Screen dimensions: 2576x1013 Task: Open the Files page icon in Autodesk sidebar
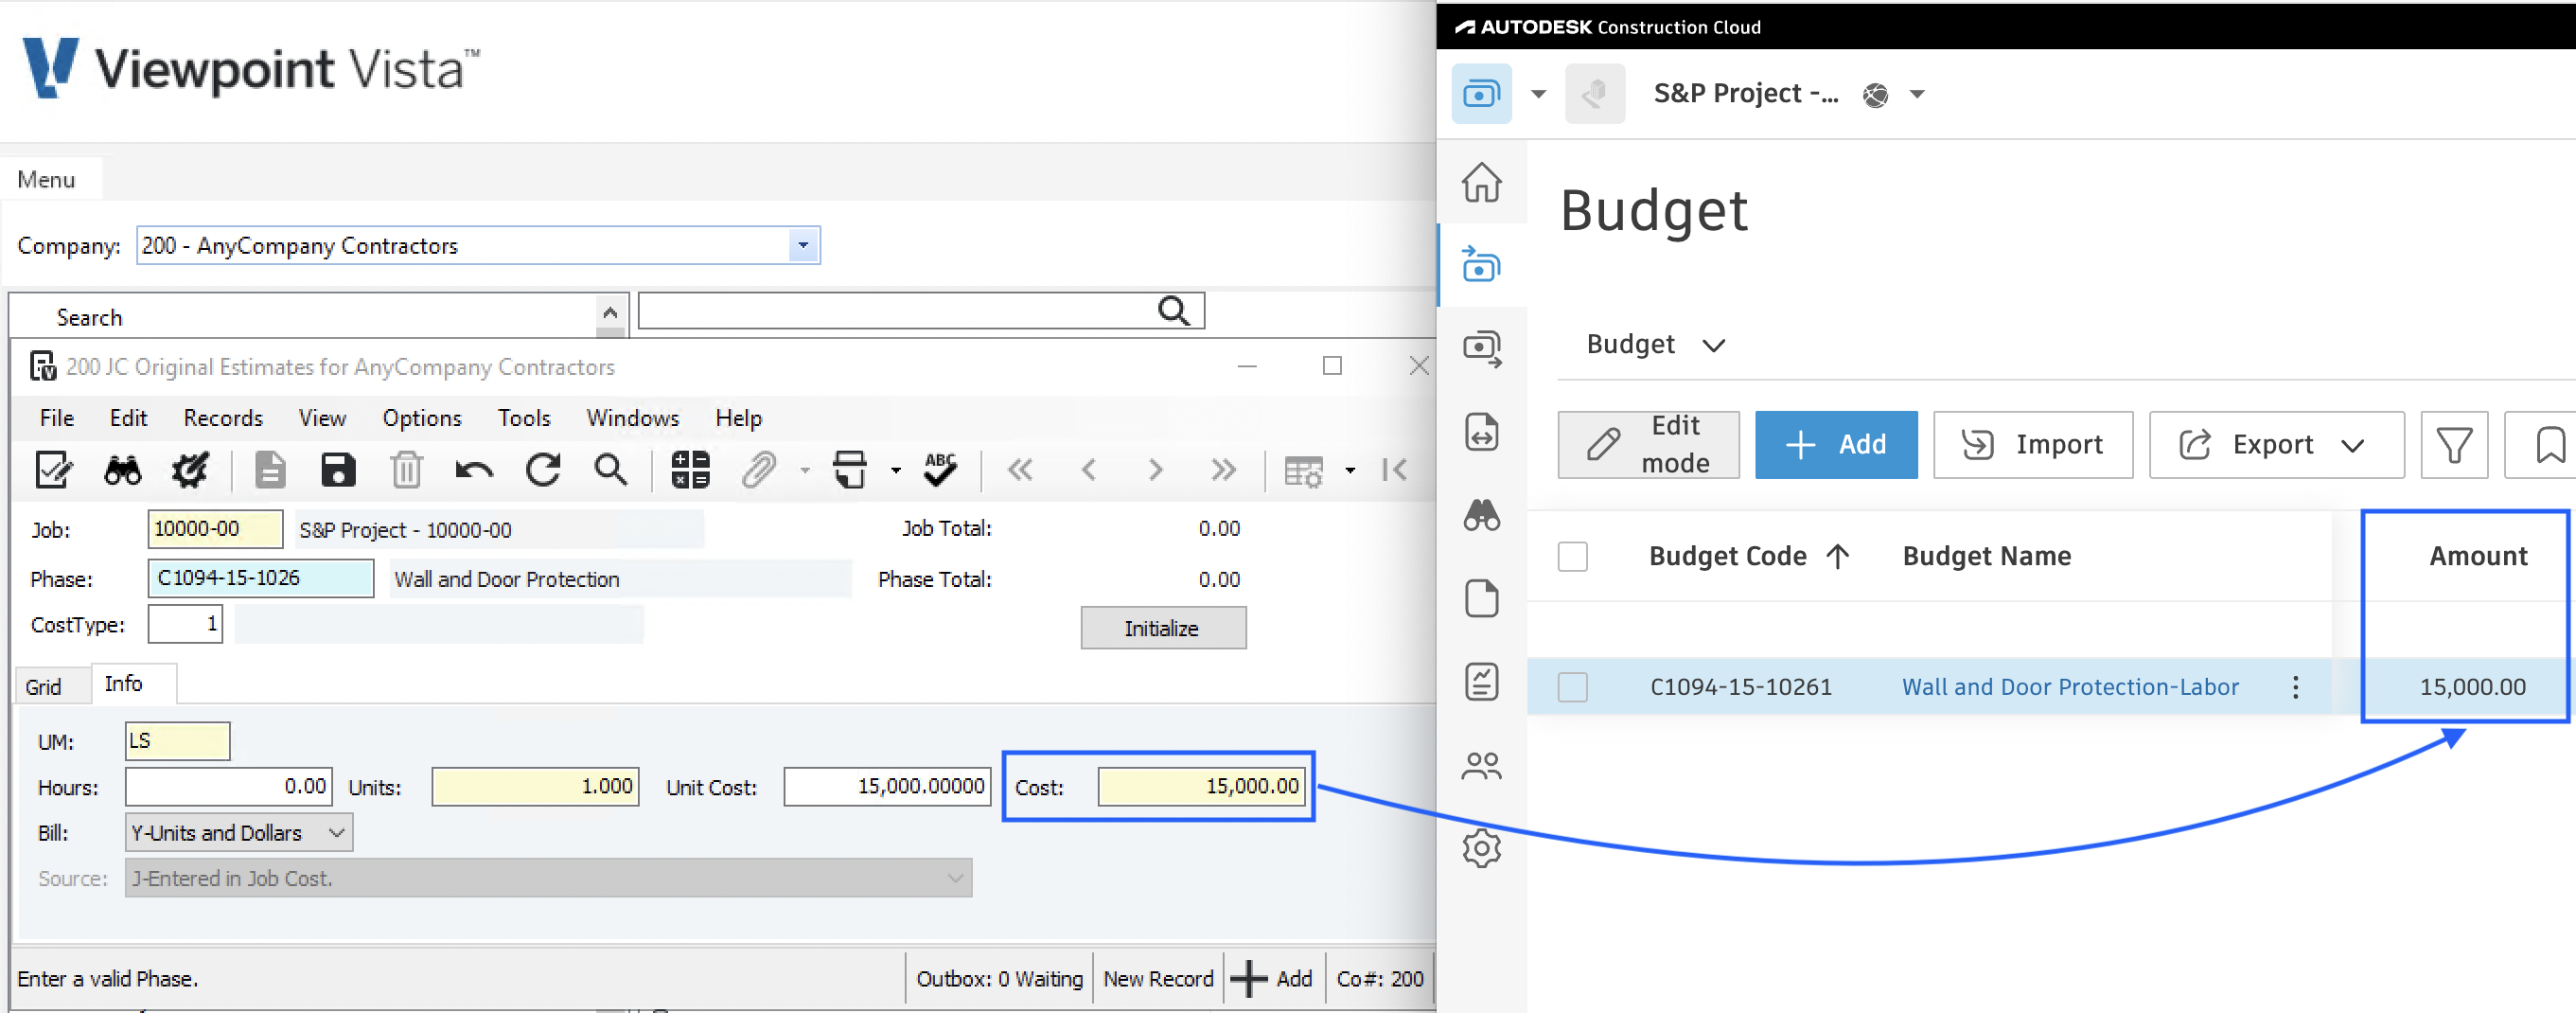click(1481, 598)
